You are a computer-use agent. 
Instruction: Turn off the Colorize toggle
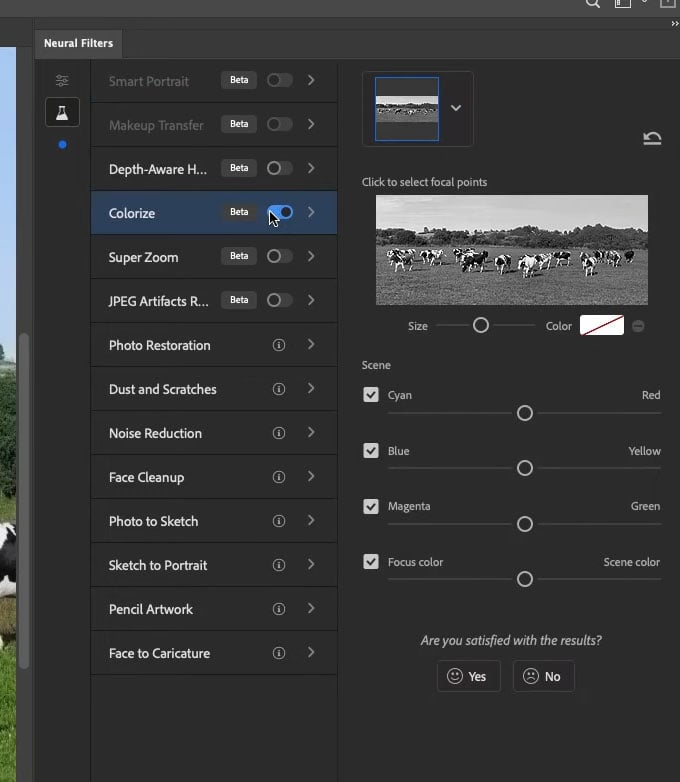click(280, 212)
